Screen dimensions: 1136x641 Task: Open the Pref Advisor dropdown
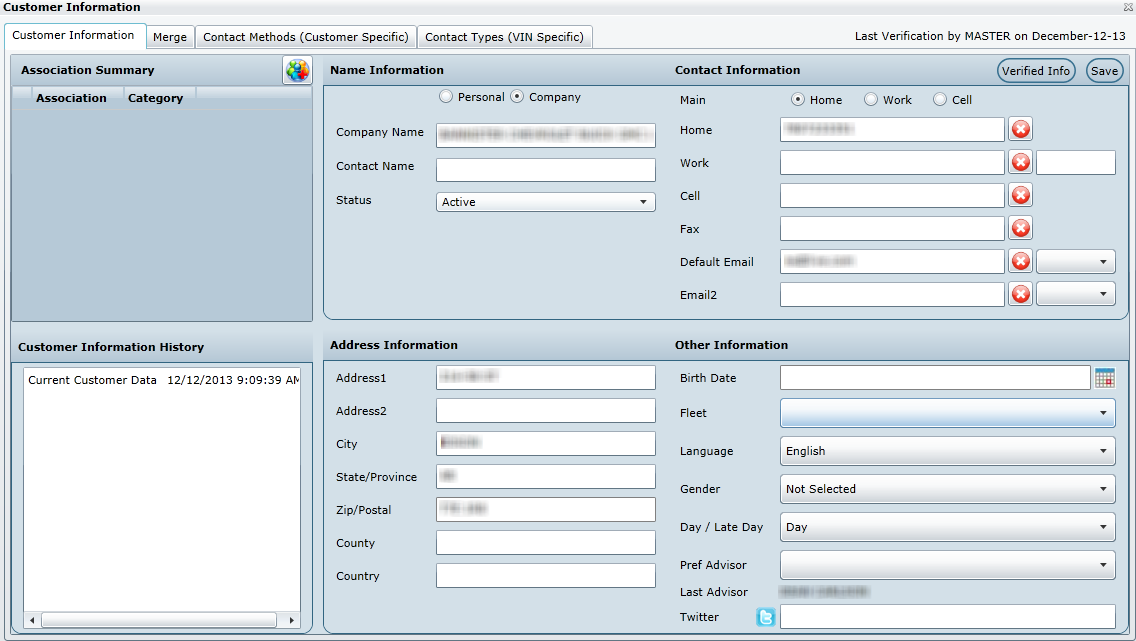click(x=947, y=565)
